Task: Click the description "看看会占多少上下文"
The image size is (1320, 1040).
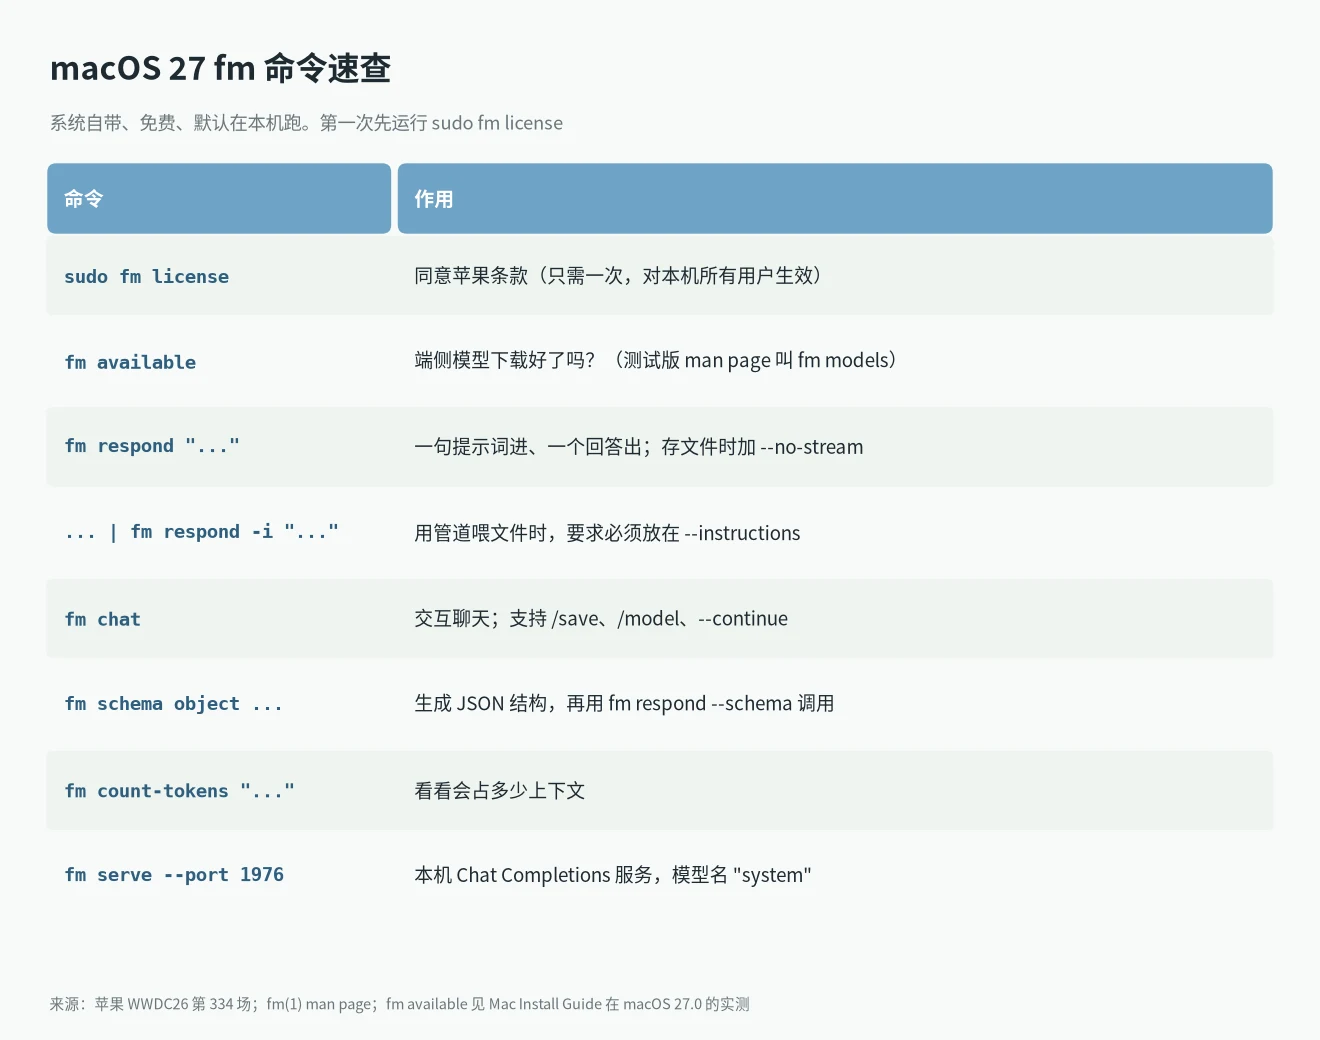Action: 500,791
